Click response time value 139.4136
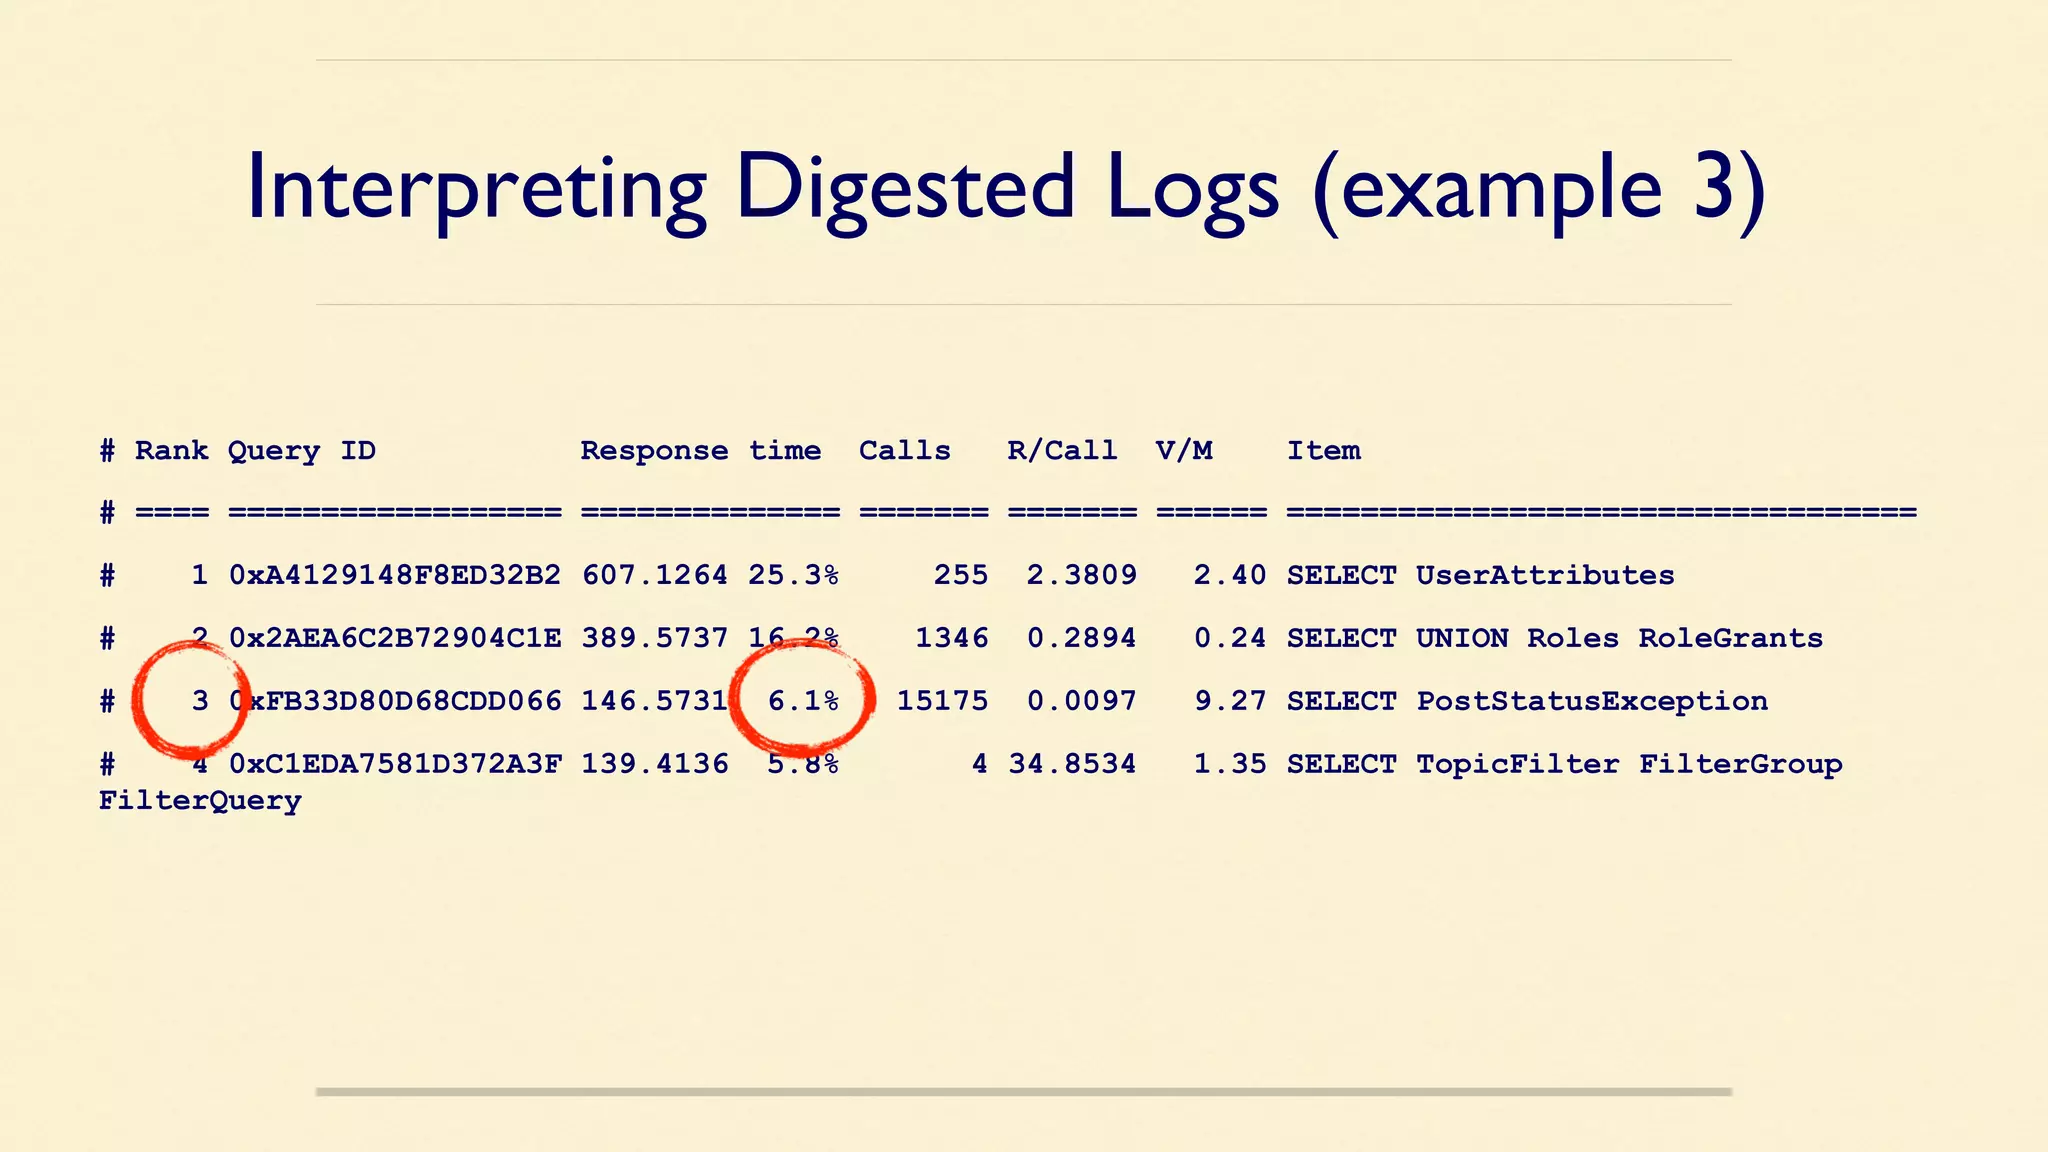 [x=655, y=764]
